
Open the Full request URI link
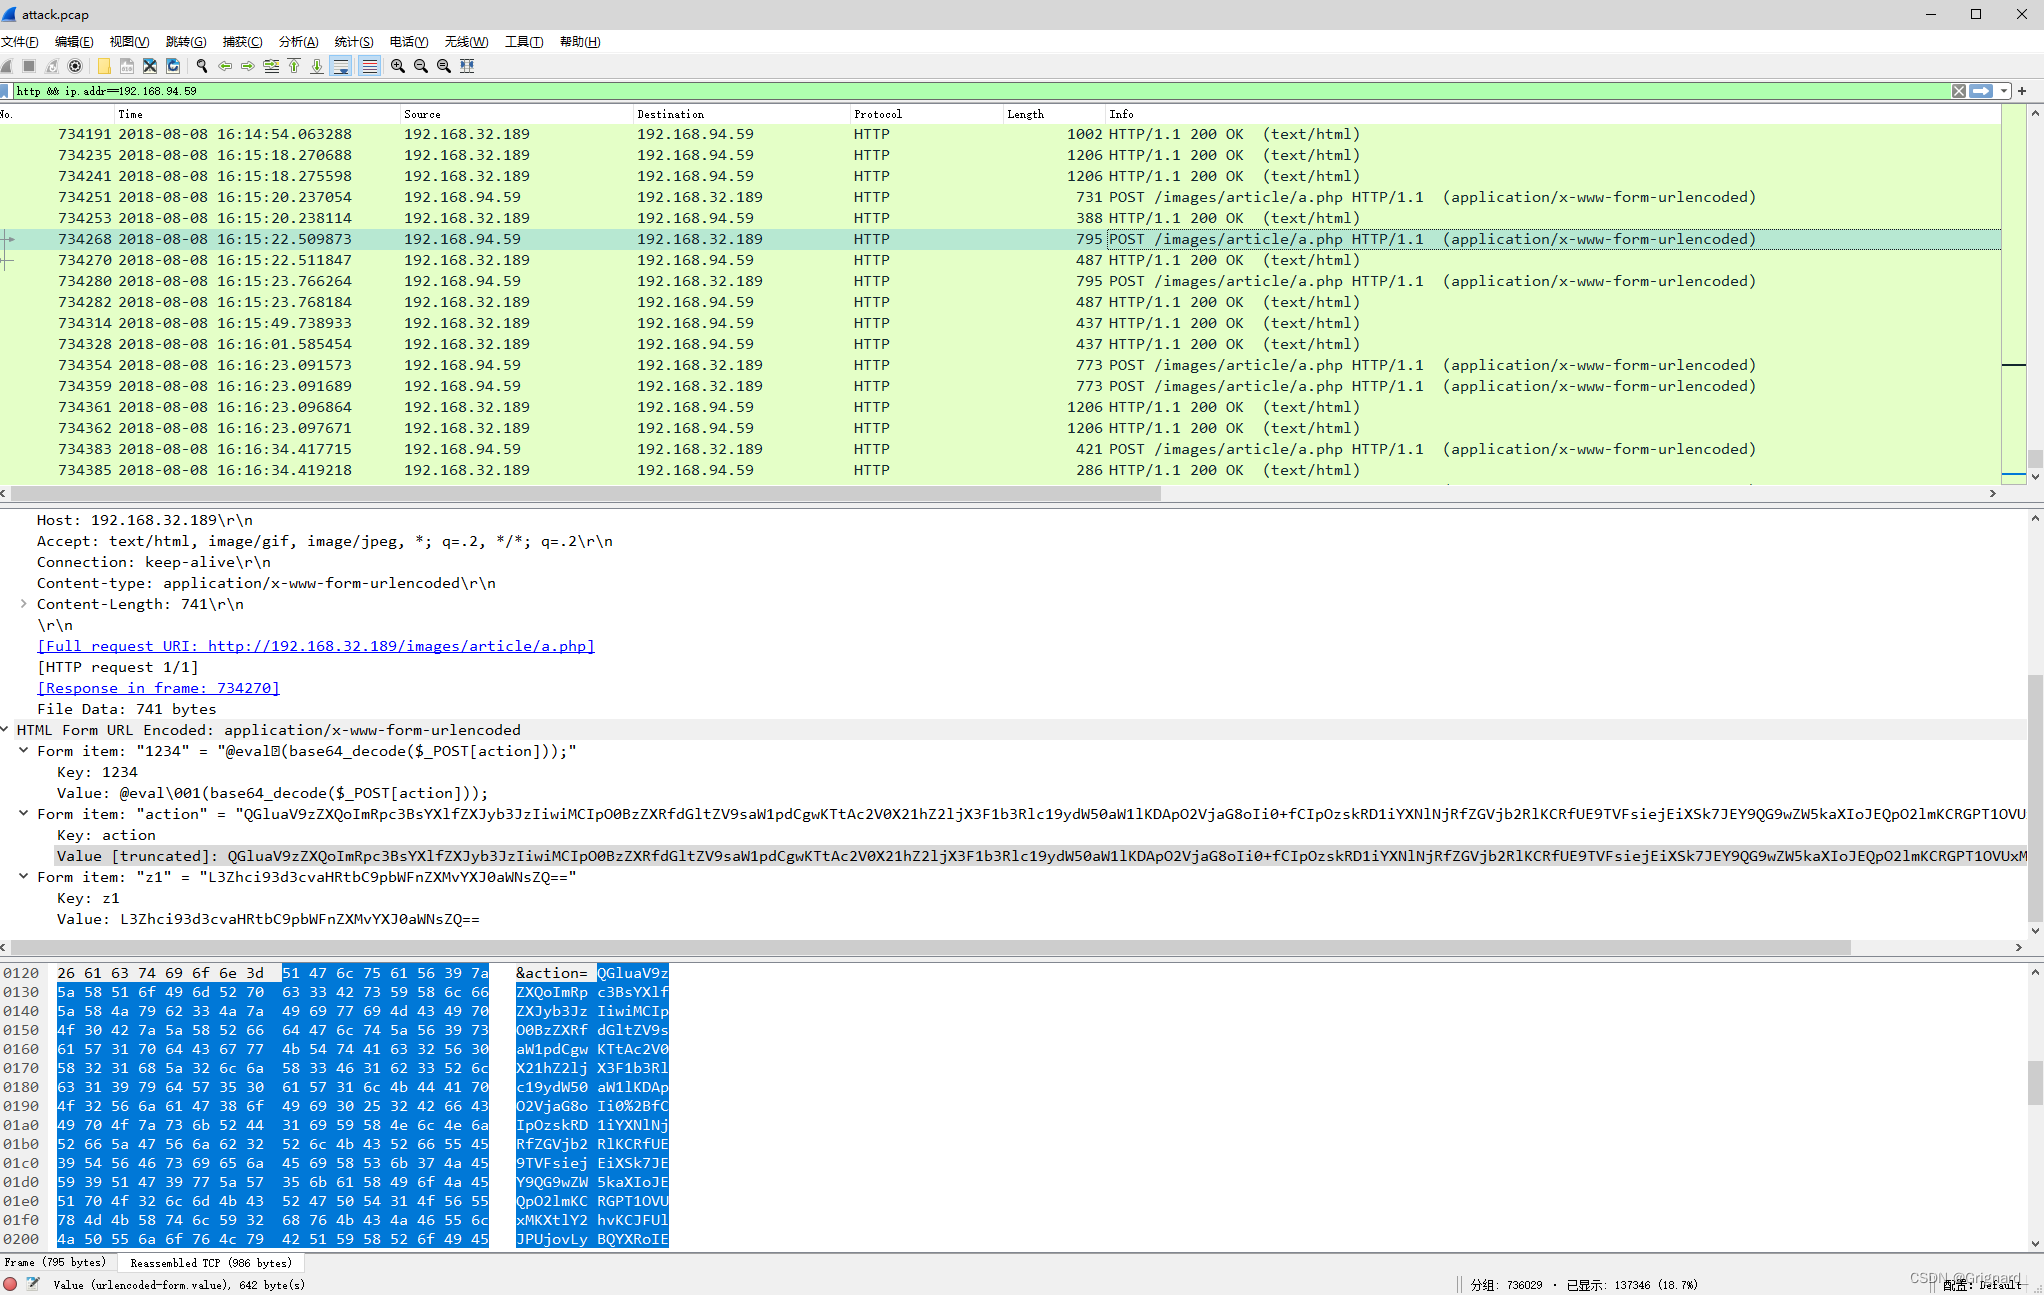pyautogui.click(x=316, y=646)
